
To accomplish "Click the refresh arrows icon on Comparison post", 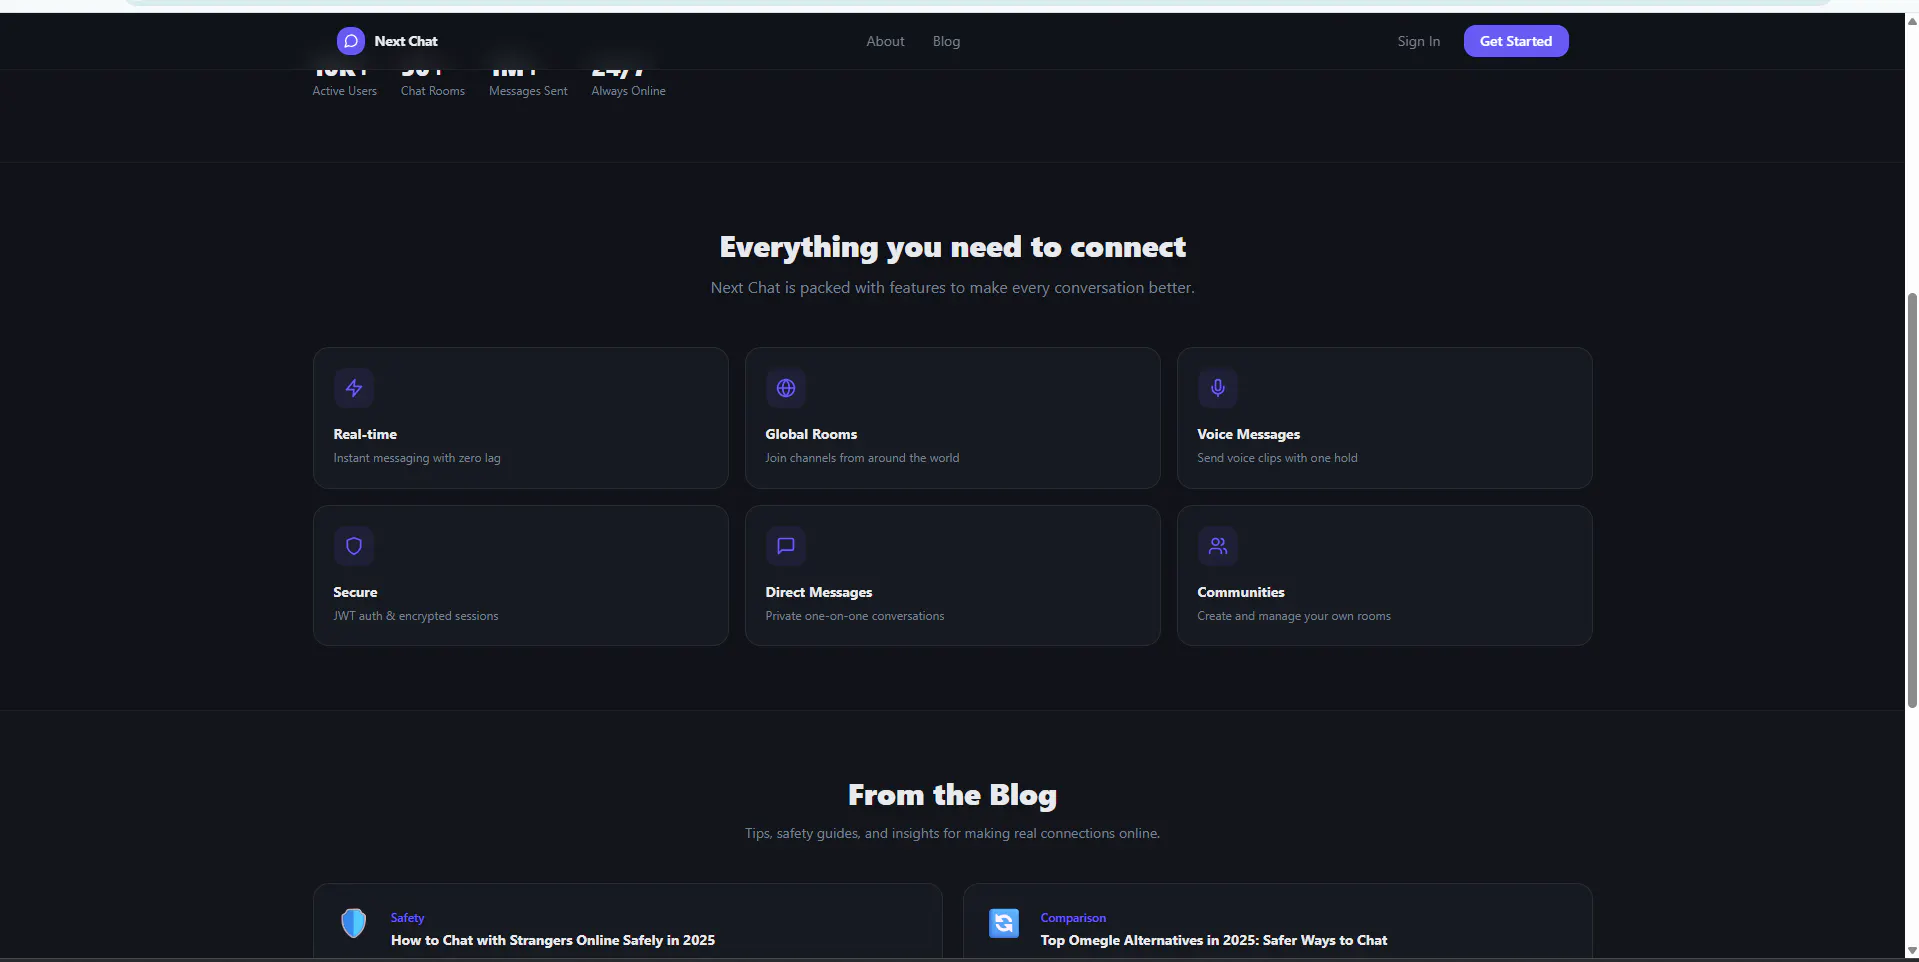I will (x=1004, y=923).
